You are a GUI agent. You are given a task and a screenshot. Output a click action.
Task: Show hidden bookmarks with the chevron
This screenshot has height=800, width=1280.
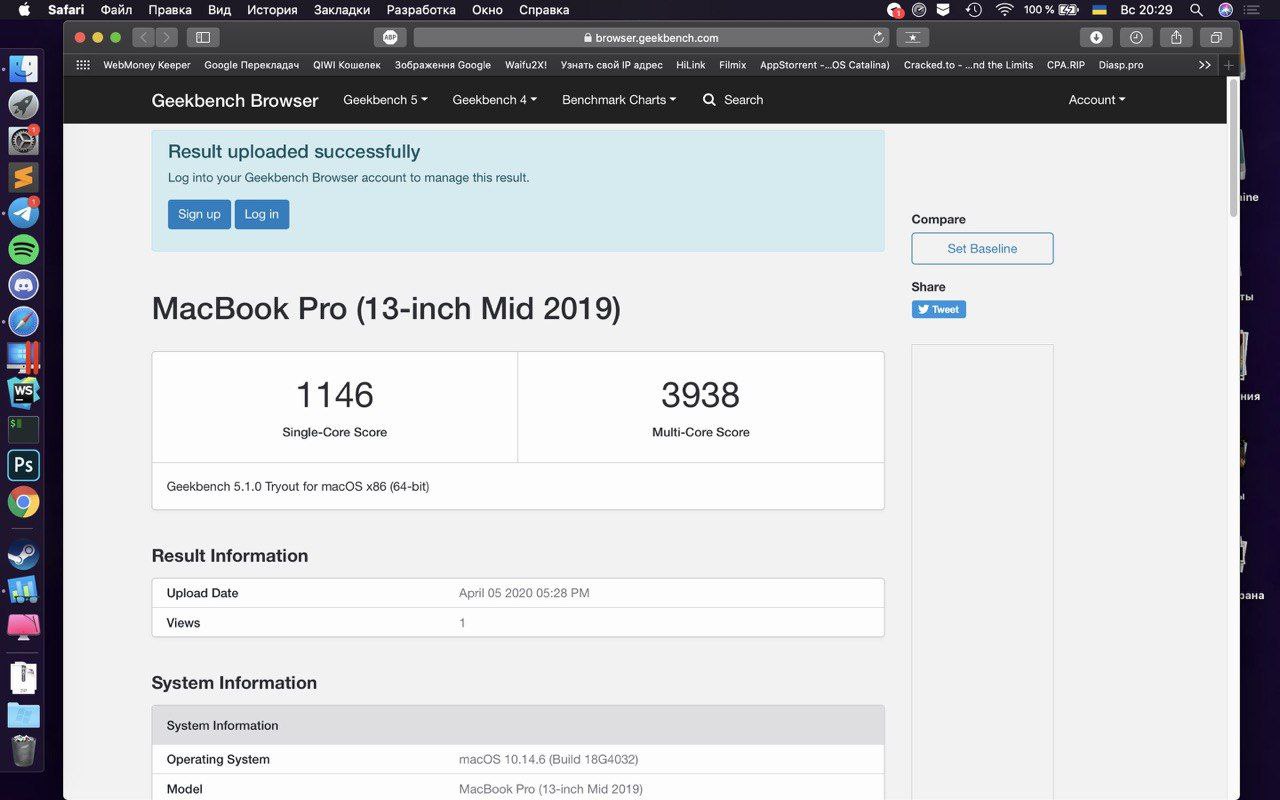[1204, 65]
